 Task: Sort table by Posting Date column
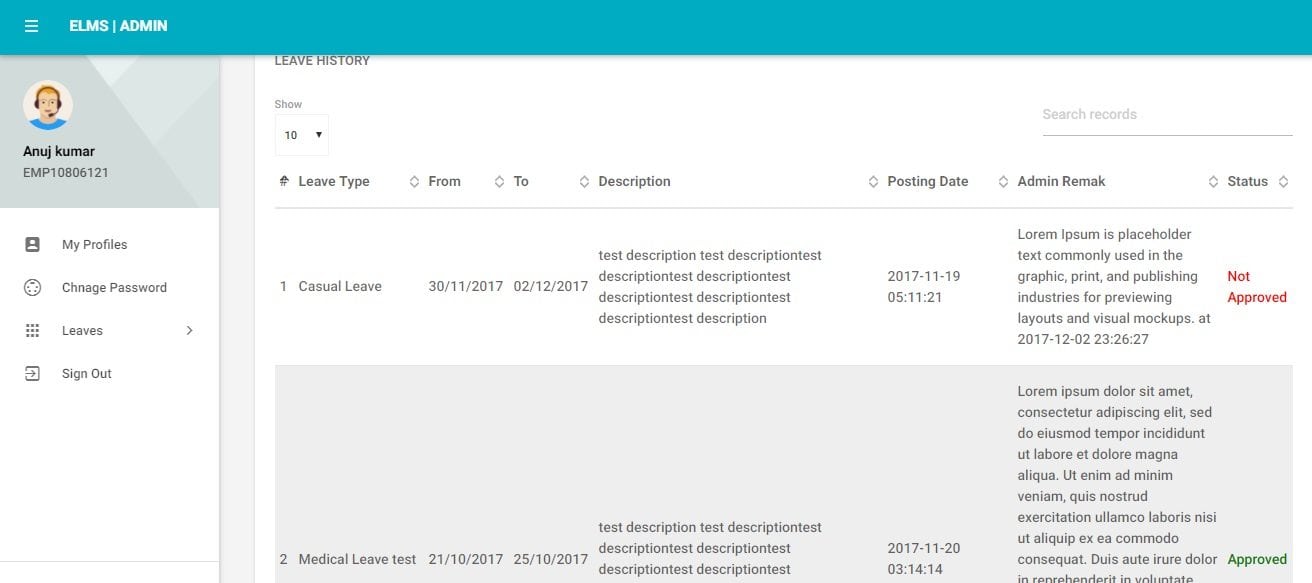coord(928,181)
